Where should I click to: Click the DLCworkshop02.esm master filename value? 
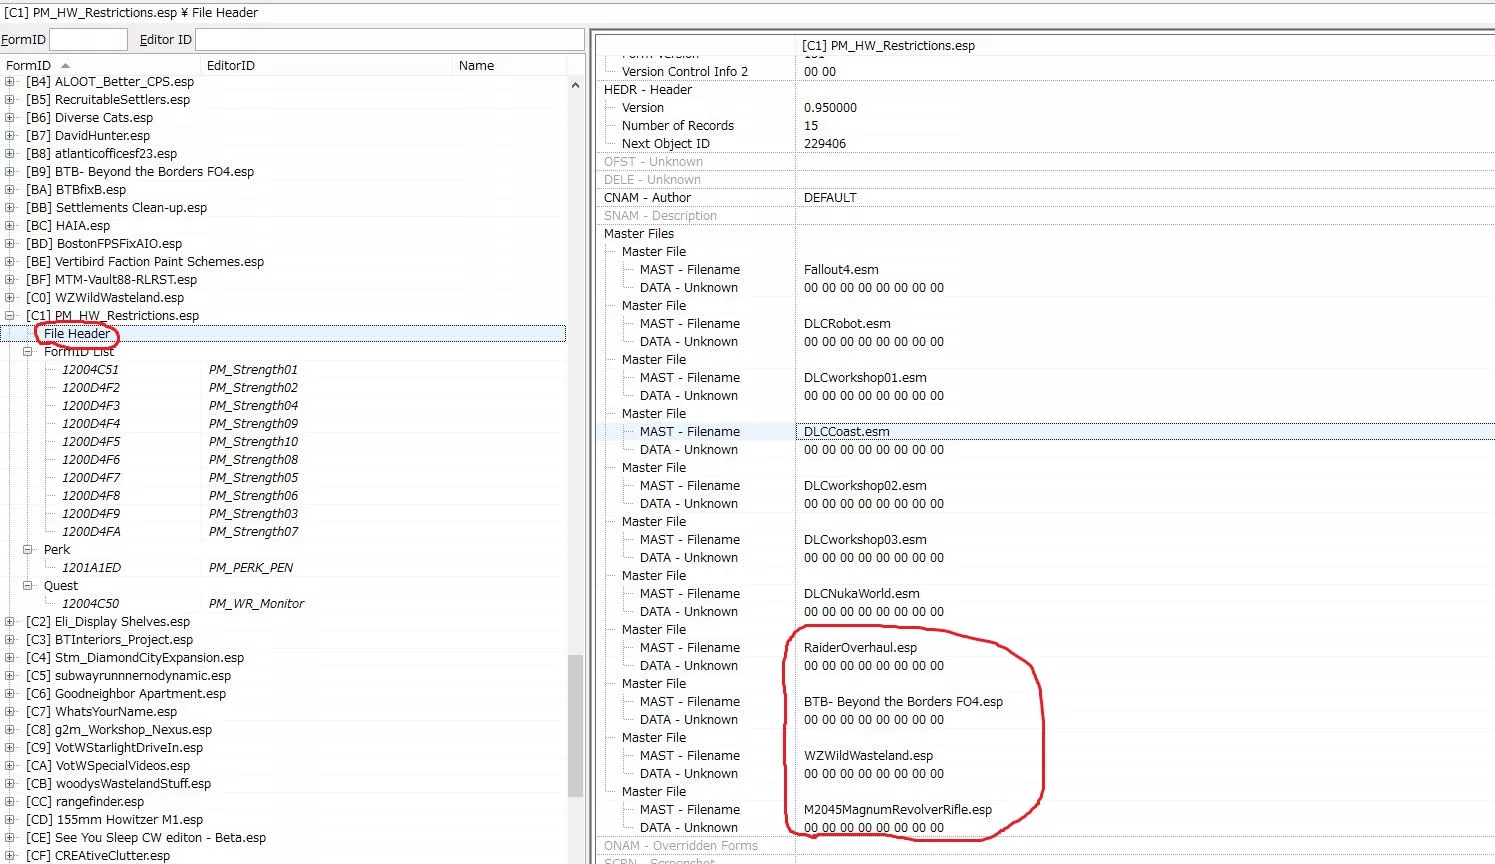click(x=865, y=486)
